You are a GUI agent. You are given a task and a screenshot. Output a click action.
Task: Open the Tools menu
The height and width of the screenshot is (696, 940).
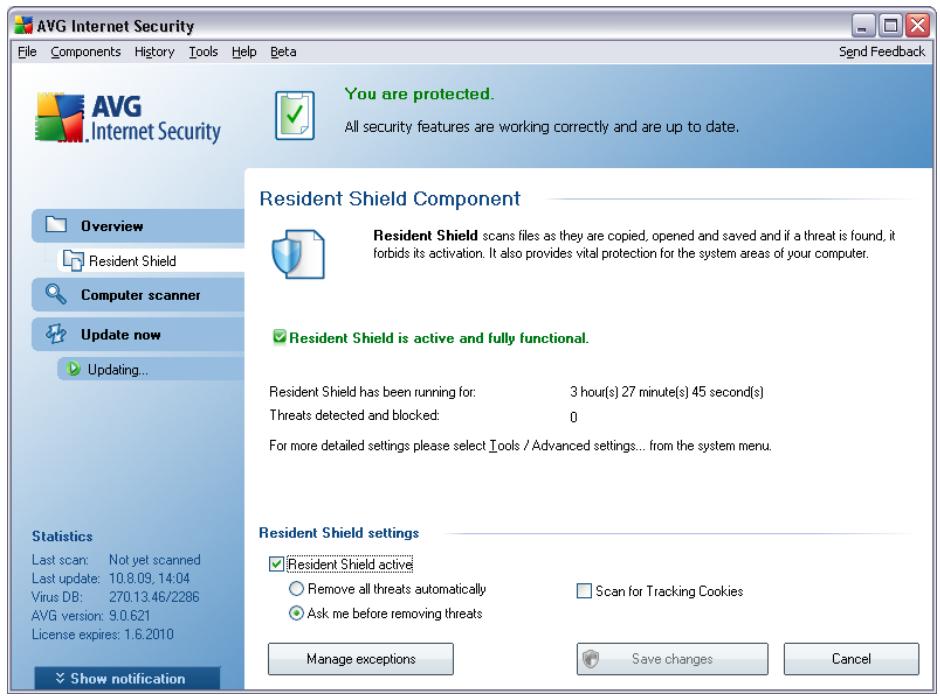(x=203, y=52)
